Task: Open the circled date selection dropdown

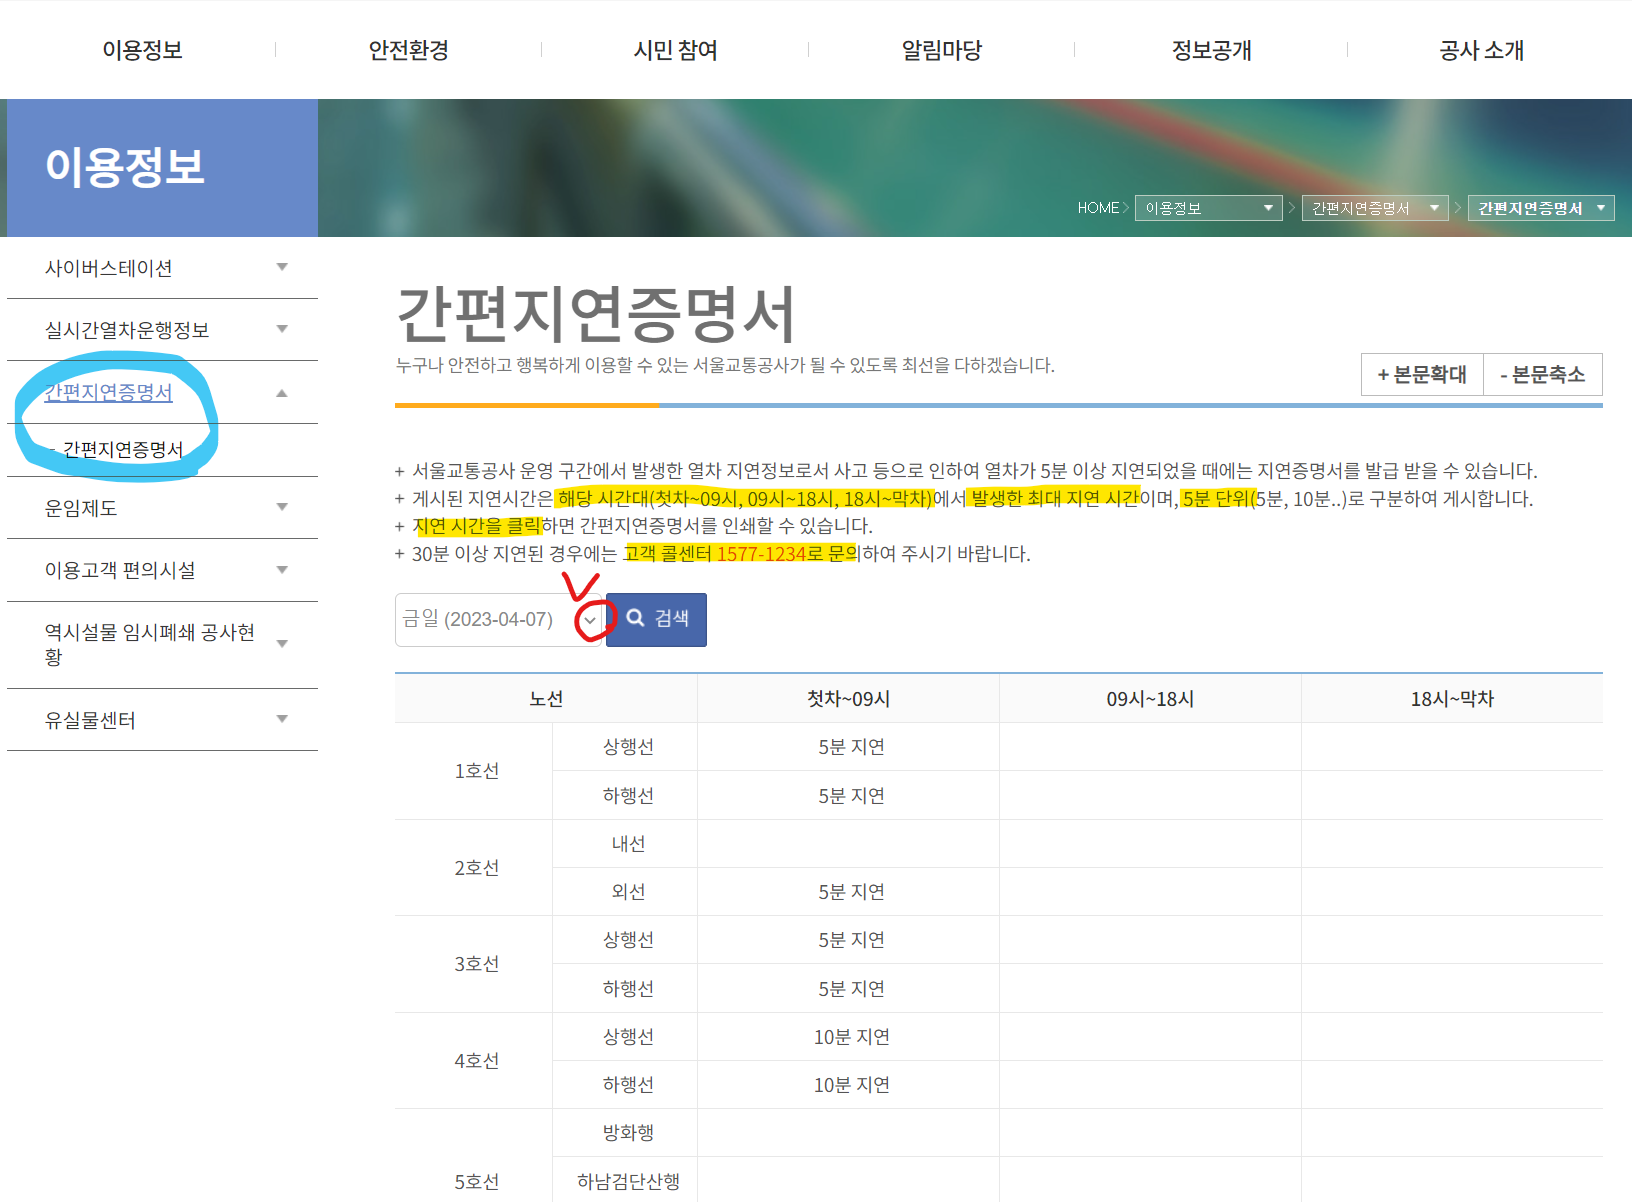Action: coord(591,619)
